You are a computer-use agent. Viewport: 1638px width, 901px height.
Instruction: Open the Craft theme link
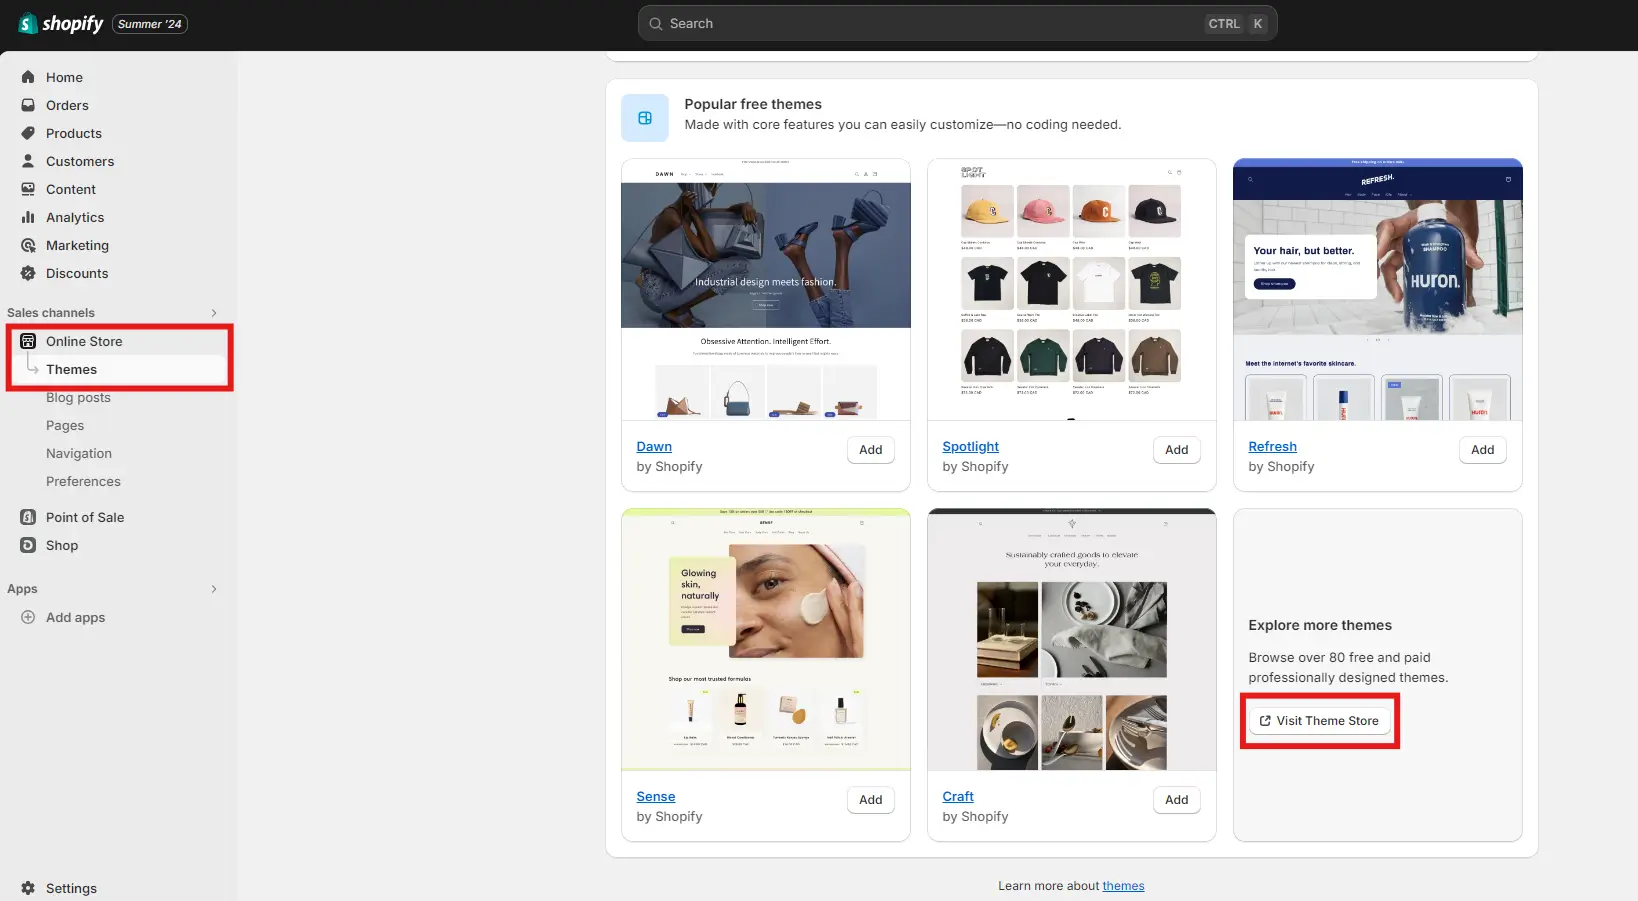[x=958, y=797]
